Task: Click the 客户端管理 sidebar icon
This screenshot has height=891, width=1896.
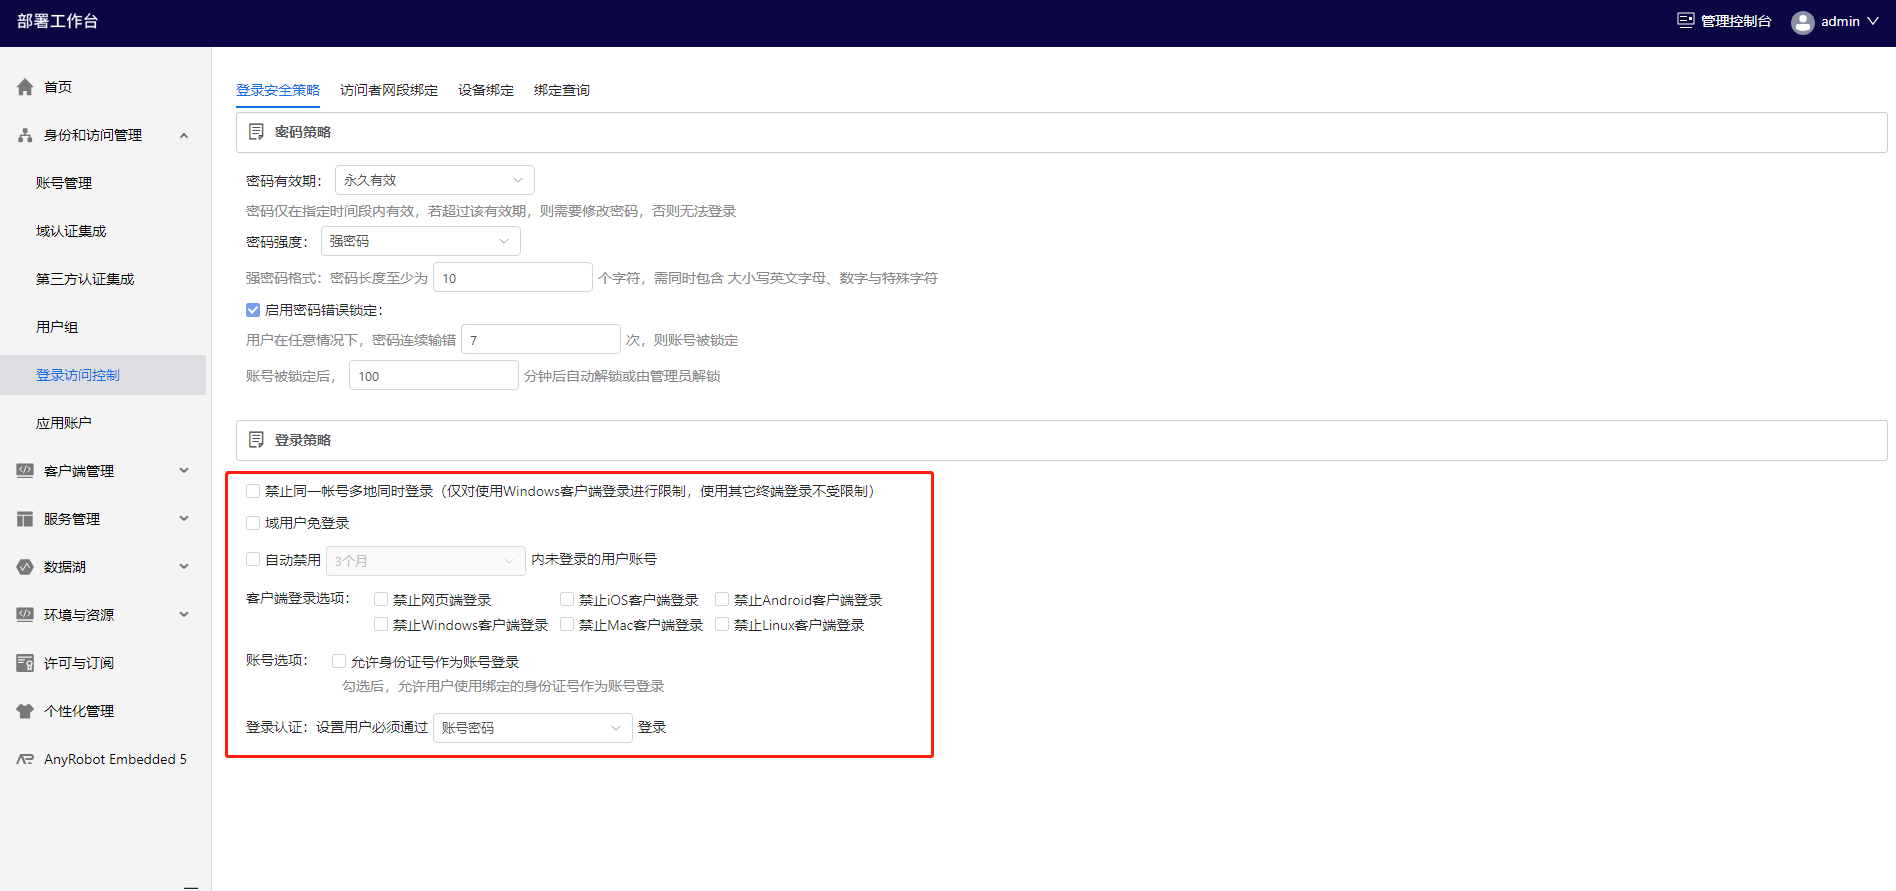Action: coord(25,471)
